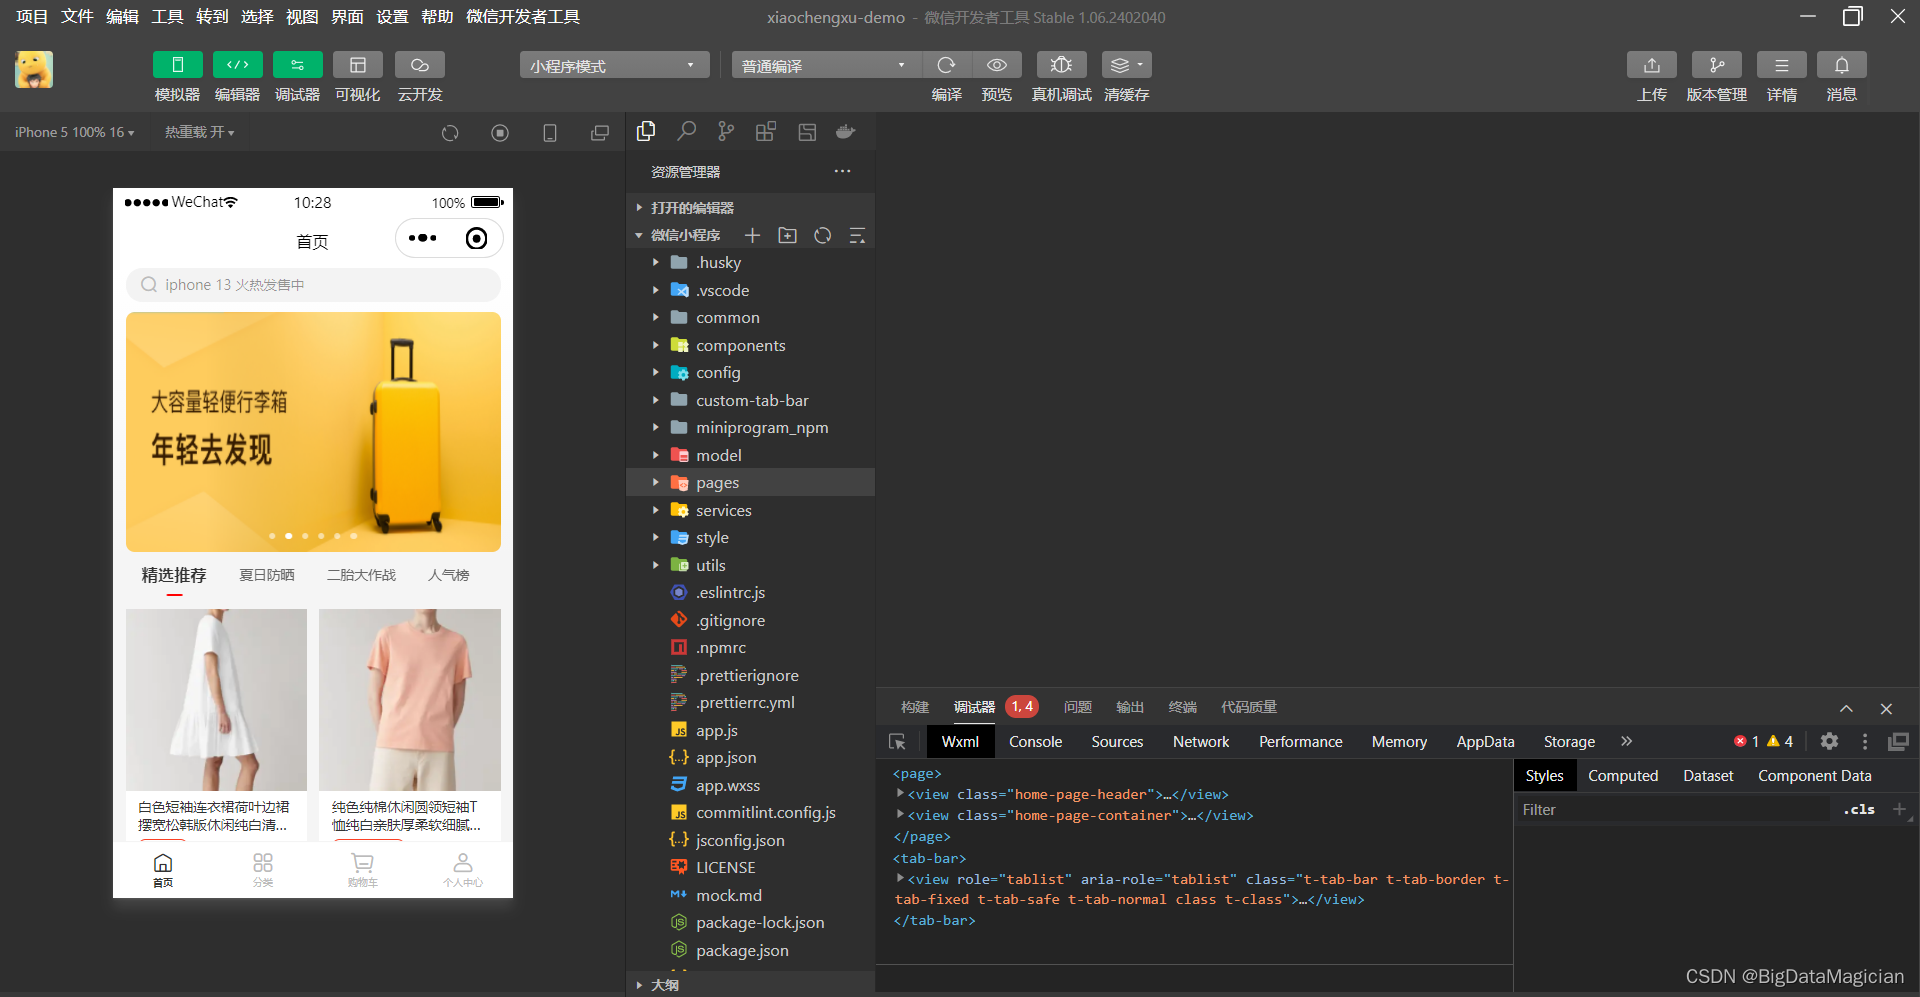Switch to the AppData tab

point(1485,741)
